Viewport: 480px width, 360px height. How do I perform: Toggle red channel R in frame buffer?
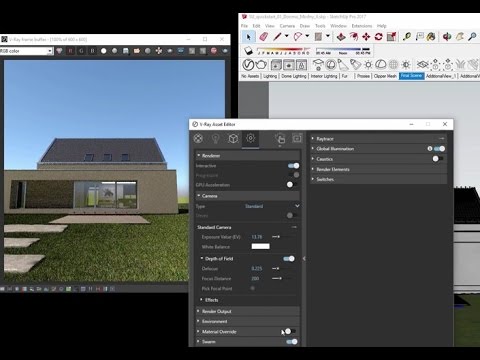click(x=70, y=51)
